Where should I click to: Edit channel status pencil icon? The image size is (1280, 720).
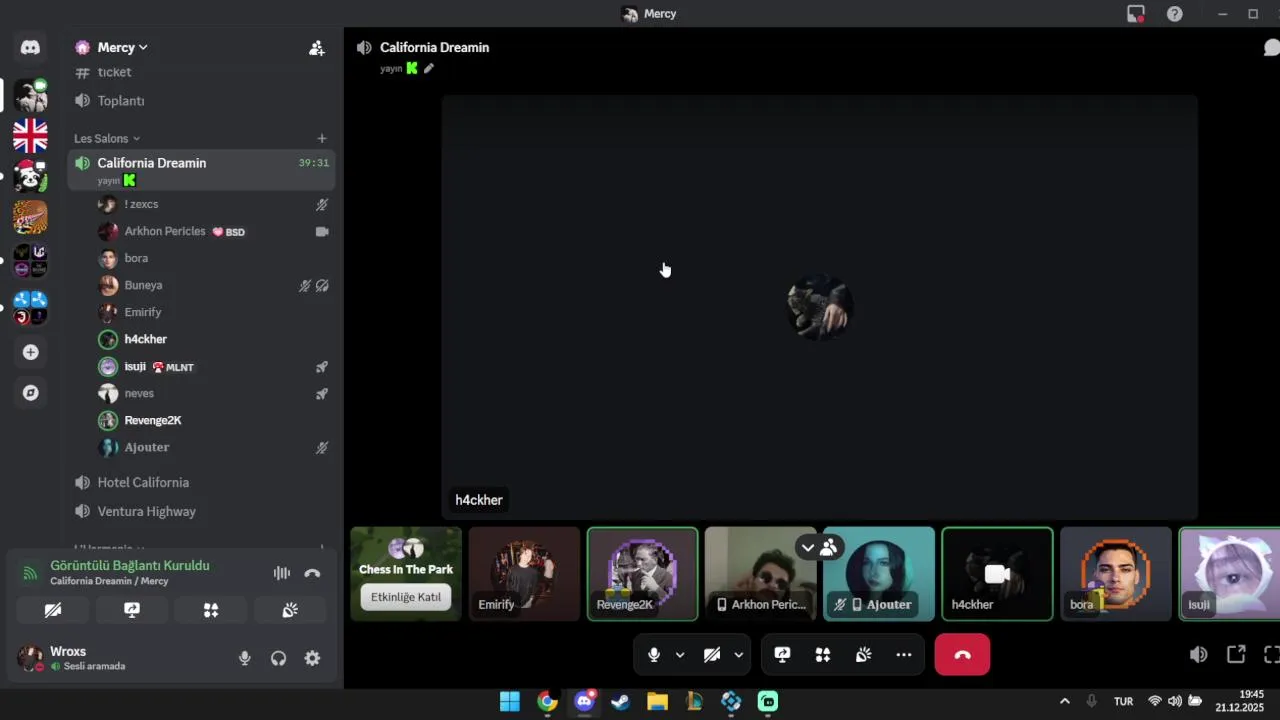429,68
